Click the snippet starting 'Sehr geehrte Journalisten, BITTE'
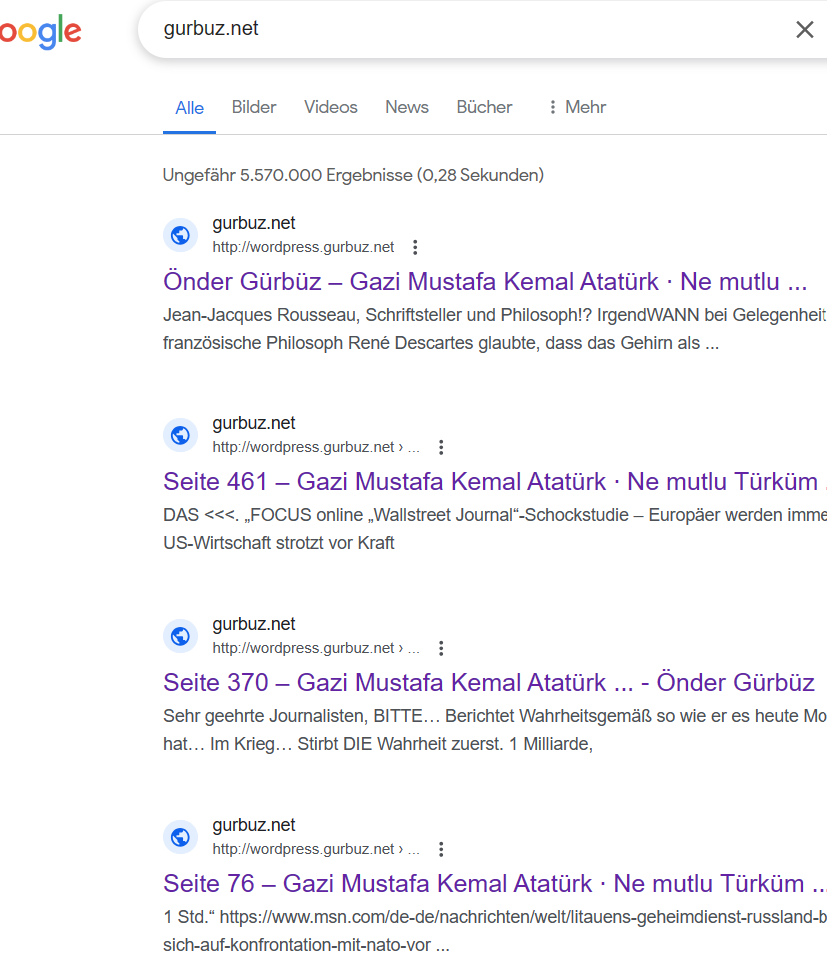827x965 pixels. tap(495, 730)
